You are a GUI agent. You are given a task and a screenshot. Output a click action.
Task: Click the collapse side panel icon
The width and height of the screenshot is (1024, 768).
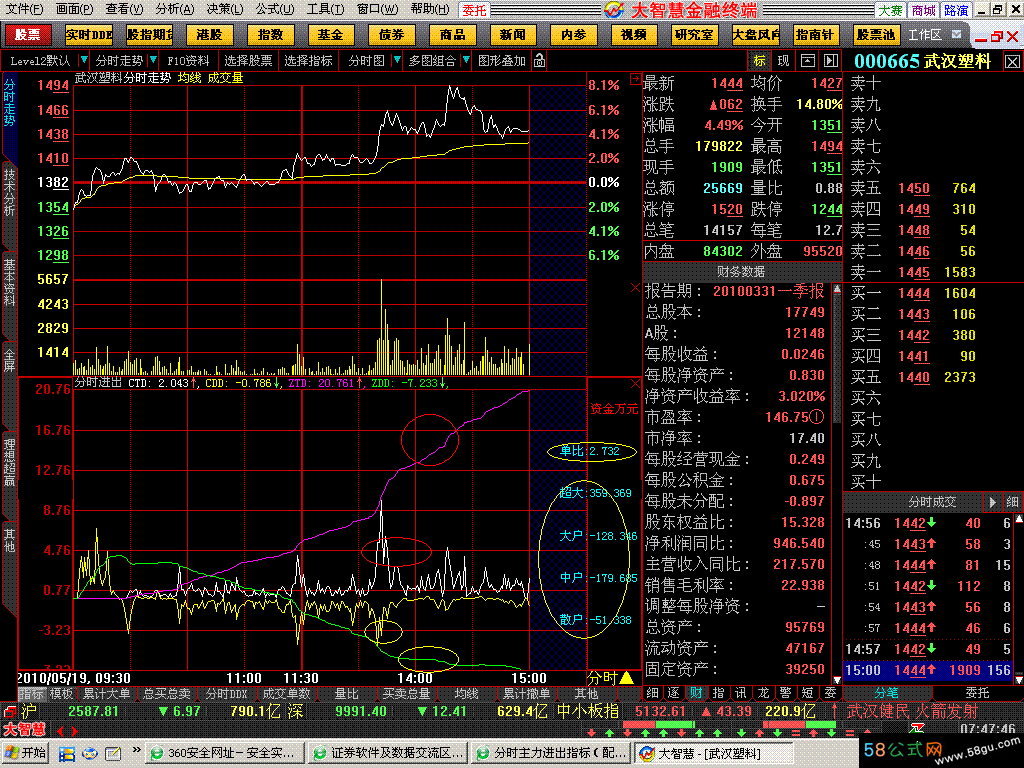click(830, 61)
